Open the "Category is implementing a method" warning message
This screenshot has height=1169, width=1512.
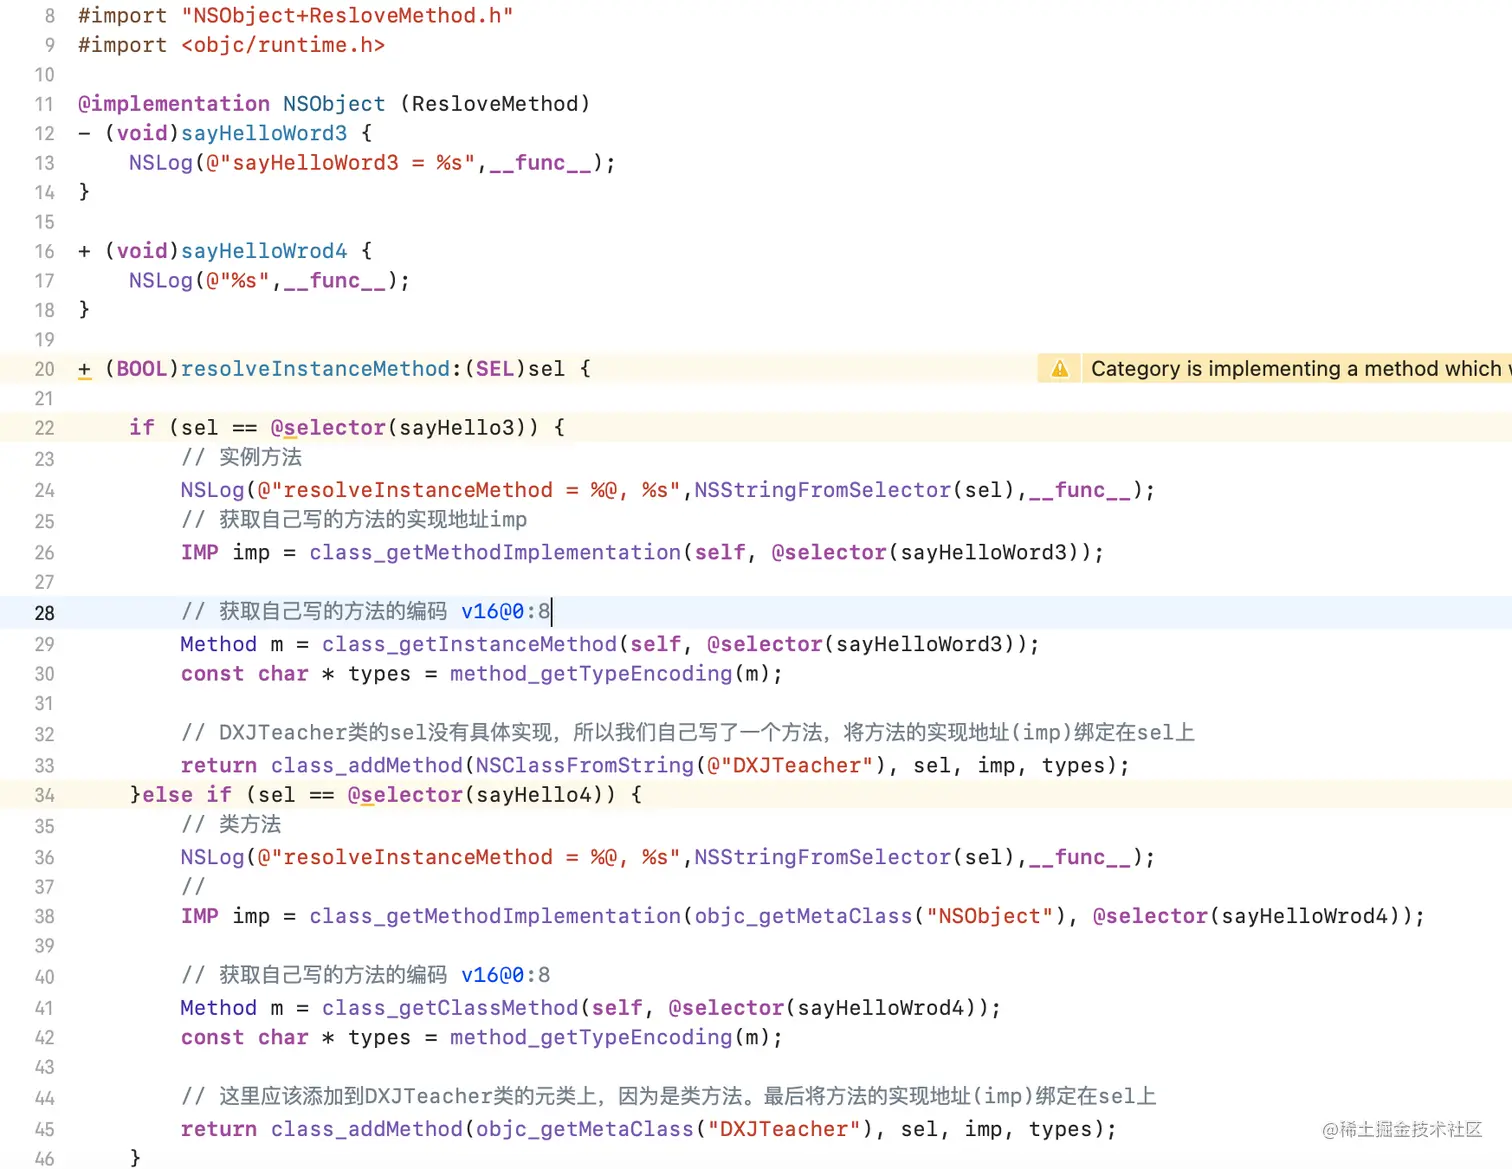(1296, 369)
